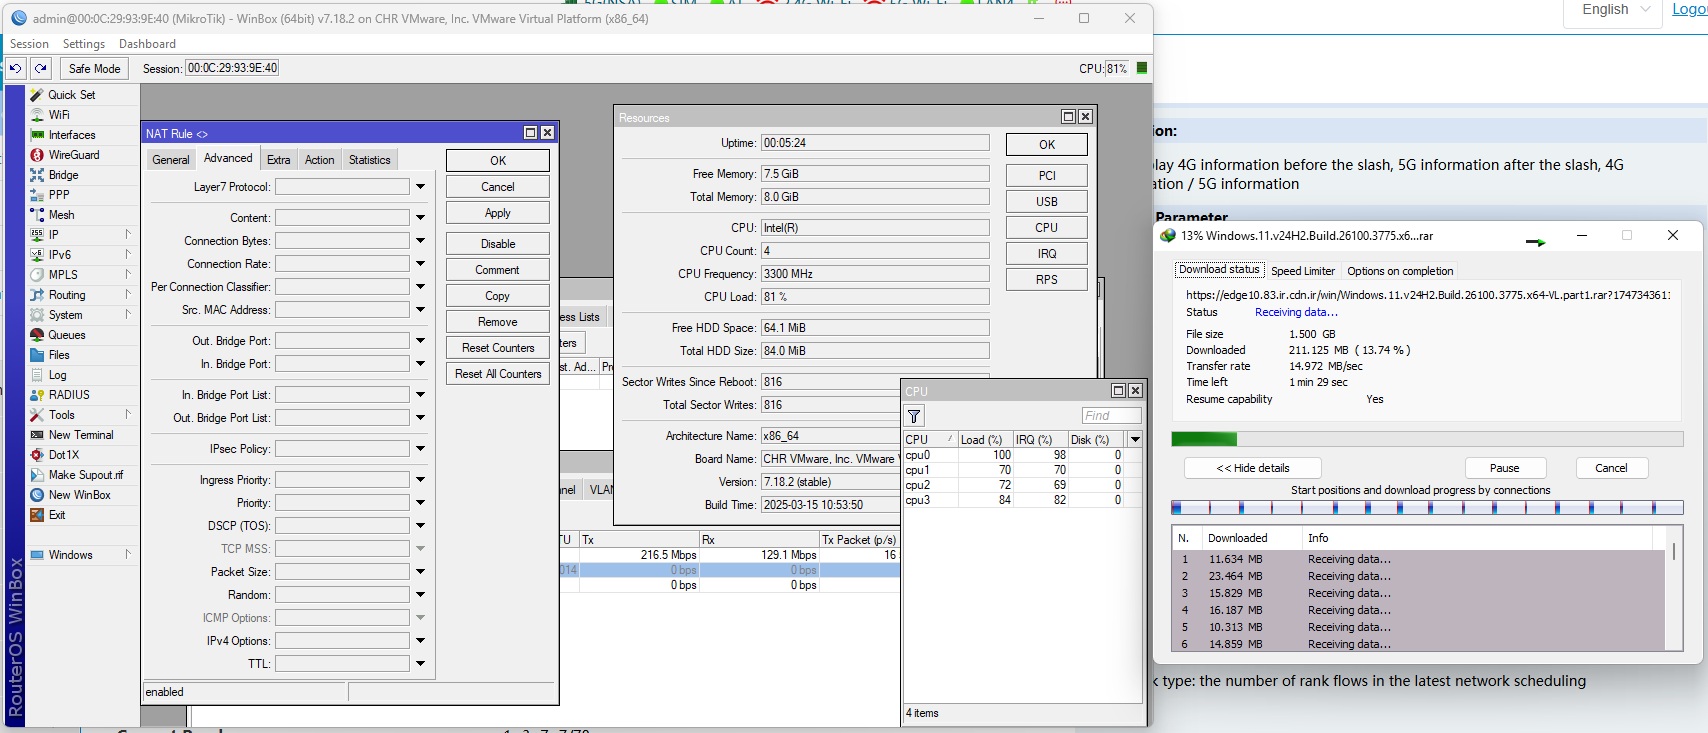
Task: Click the detach icon of Resources window
Action: [1068, 117]
